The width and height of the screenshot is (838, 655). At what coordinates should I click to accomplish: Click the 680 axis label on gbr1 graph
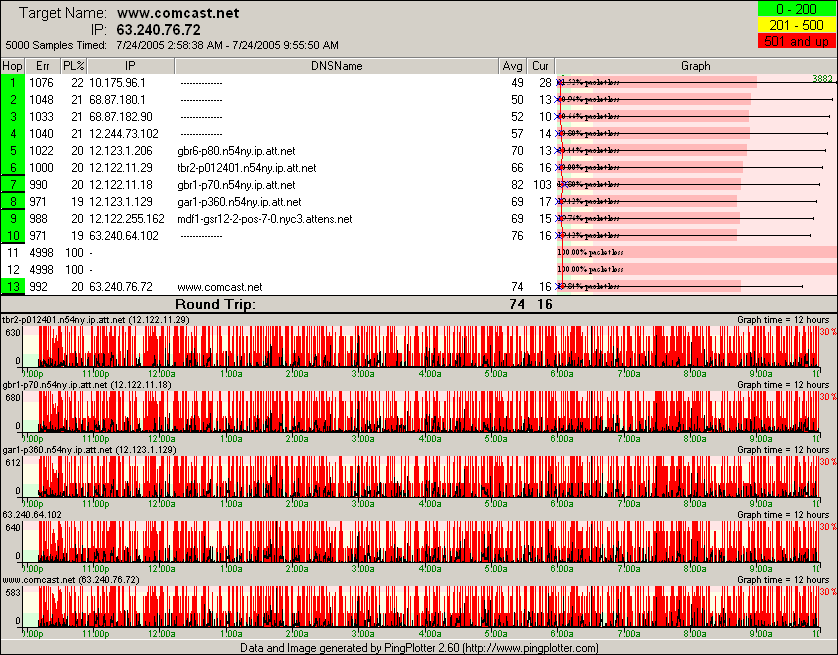(x=13, y=398)
